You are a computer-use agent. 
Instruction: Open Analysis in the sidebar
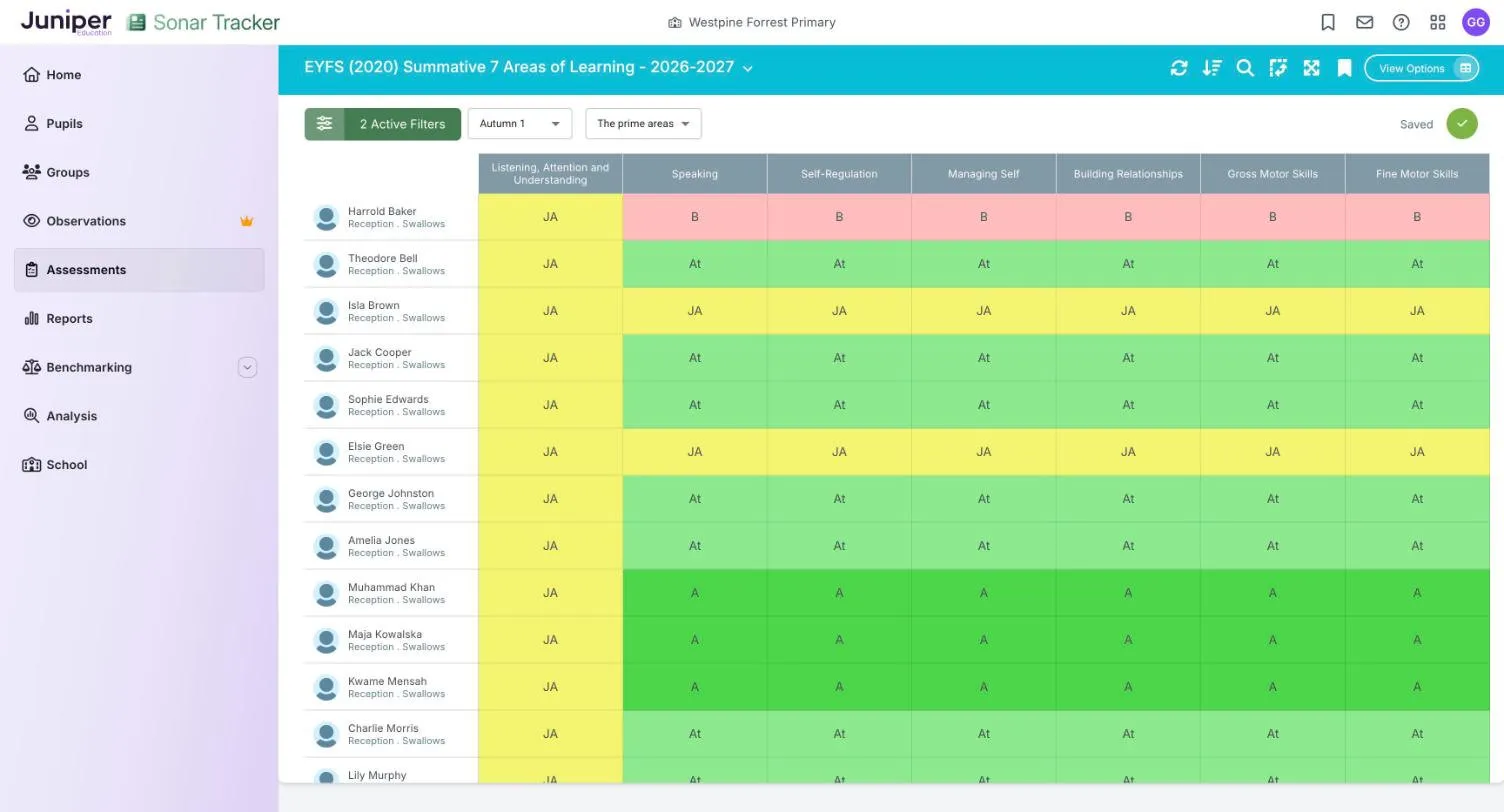(139, 416)
